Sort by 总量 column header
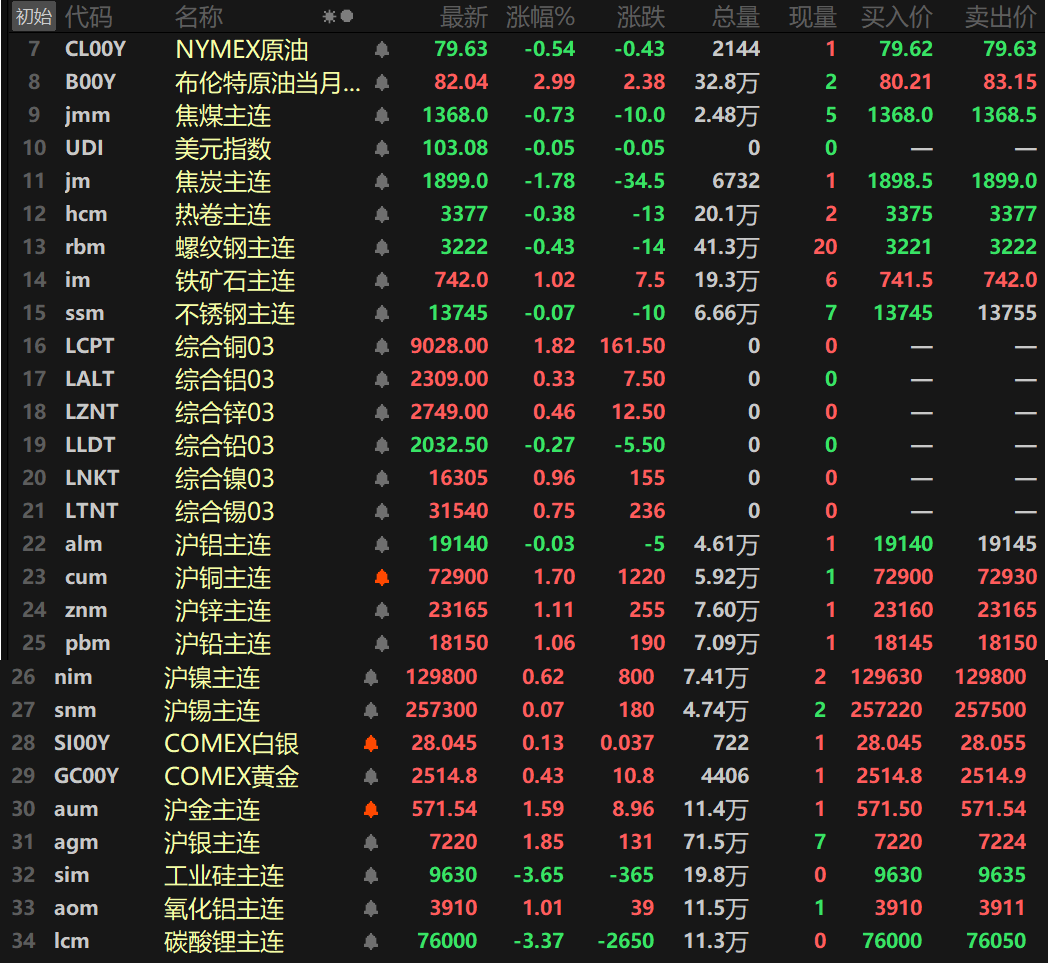The image size is (1048, 963). click(736, 17)
